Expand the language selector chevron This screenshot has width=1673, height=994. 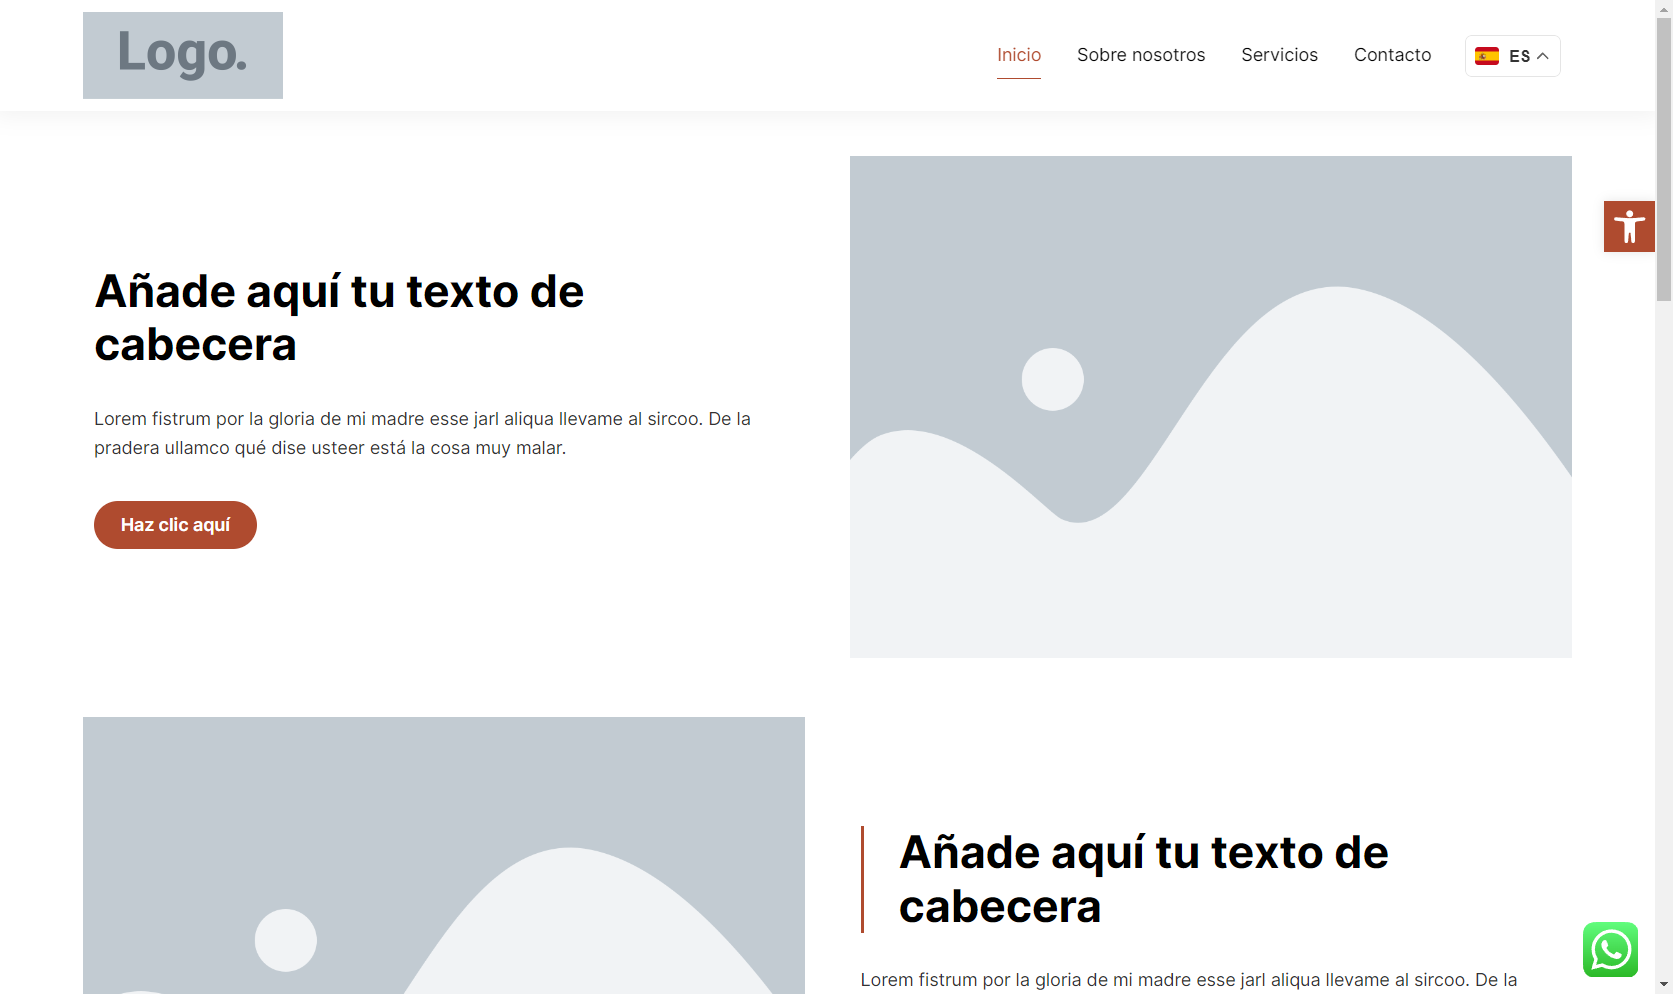[x=1543, y=56]
